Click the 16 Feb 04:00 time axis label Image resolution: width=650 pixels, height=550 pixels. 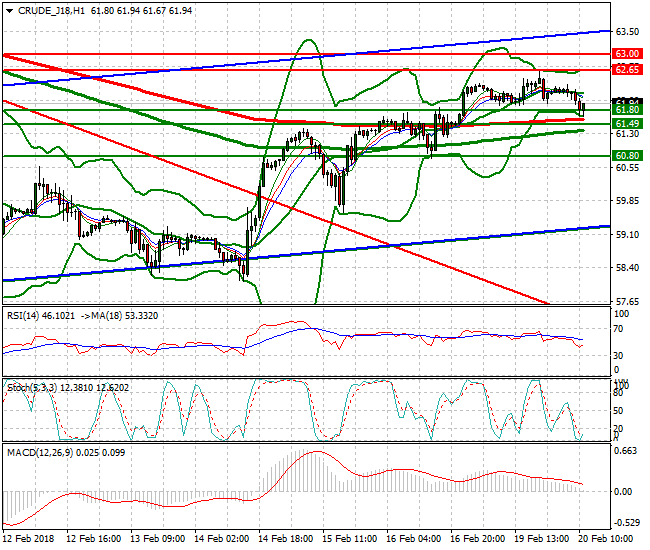413,539
